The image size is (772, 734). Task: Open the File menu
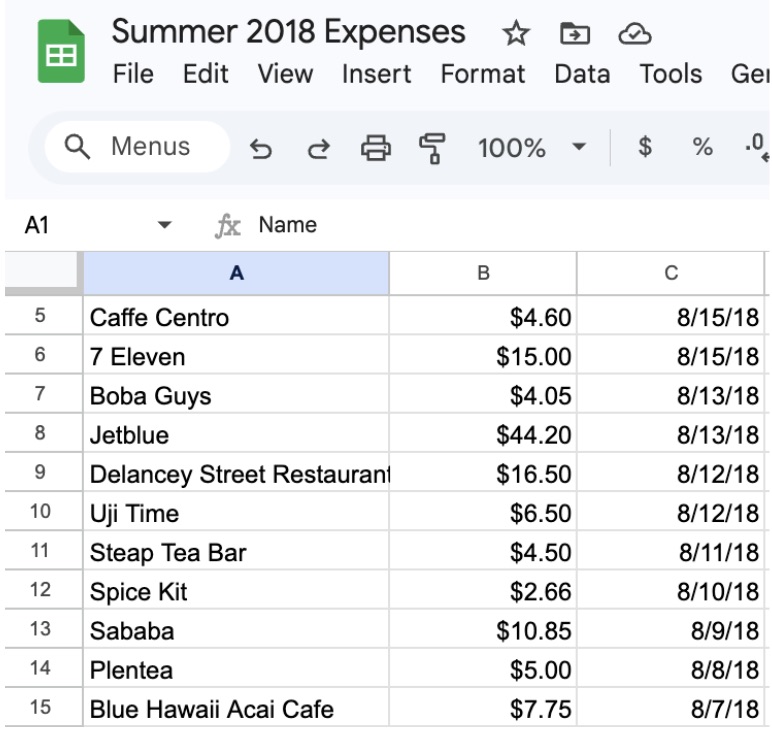(133, 74)
